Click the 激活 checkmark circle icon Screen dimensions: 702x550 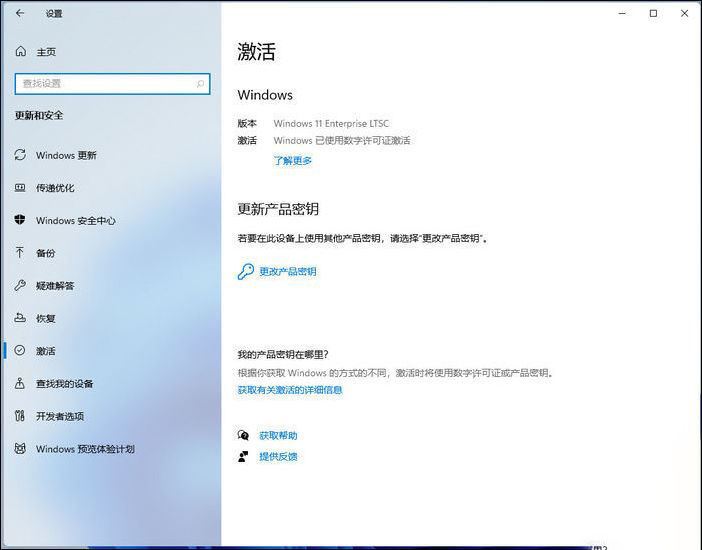[20, 350]
